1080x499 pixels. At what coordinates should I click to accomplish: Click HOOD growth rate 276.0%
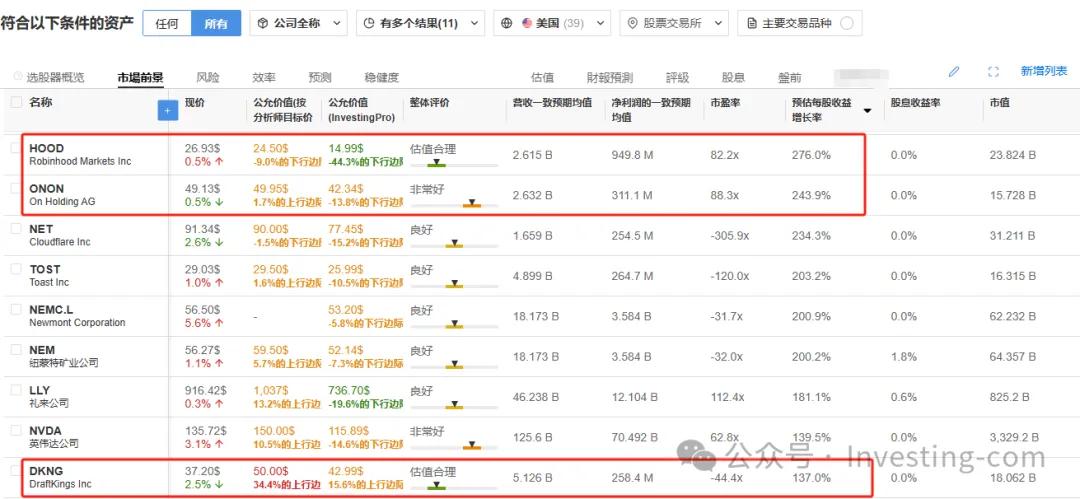click(811, 155)
